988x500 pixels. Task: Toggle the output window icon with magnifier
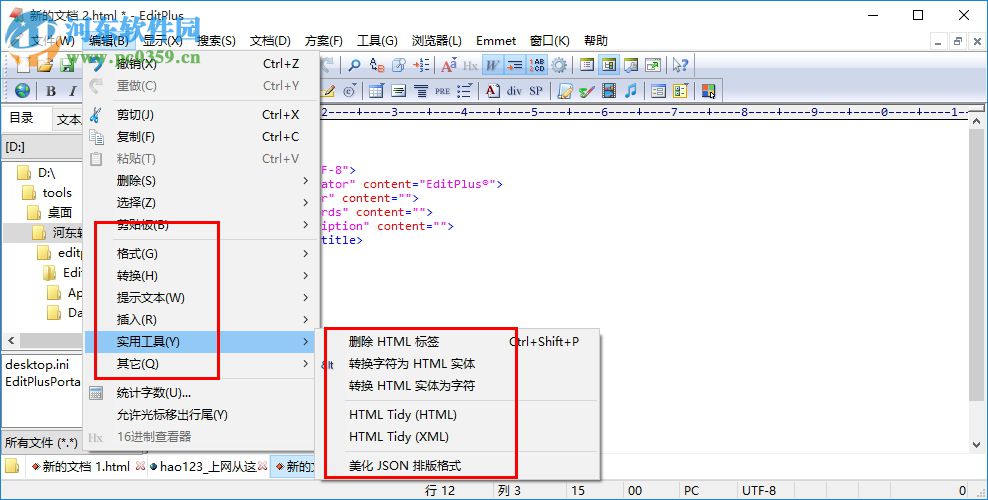pyautogui.click(x=631, y=65)
